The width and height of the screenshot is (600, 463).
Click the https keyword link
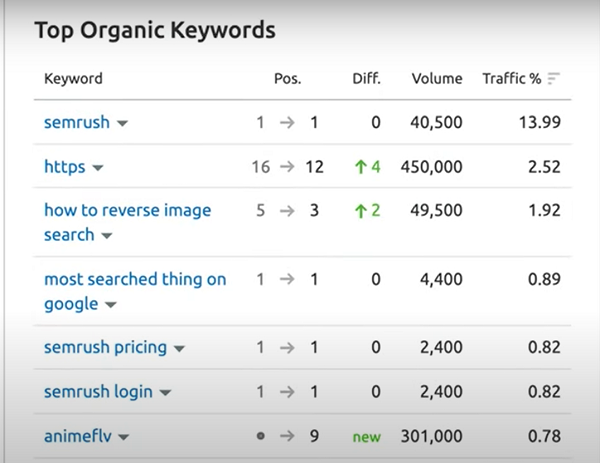tap(65, 166)
